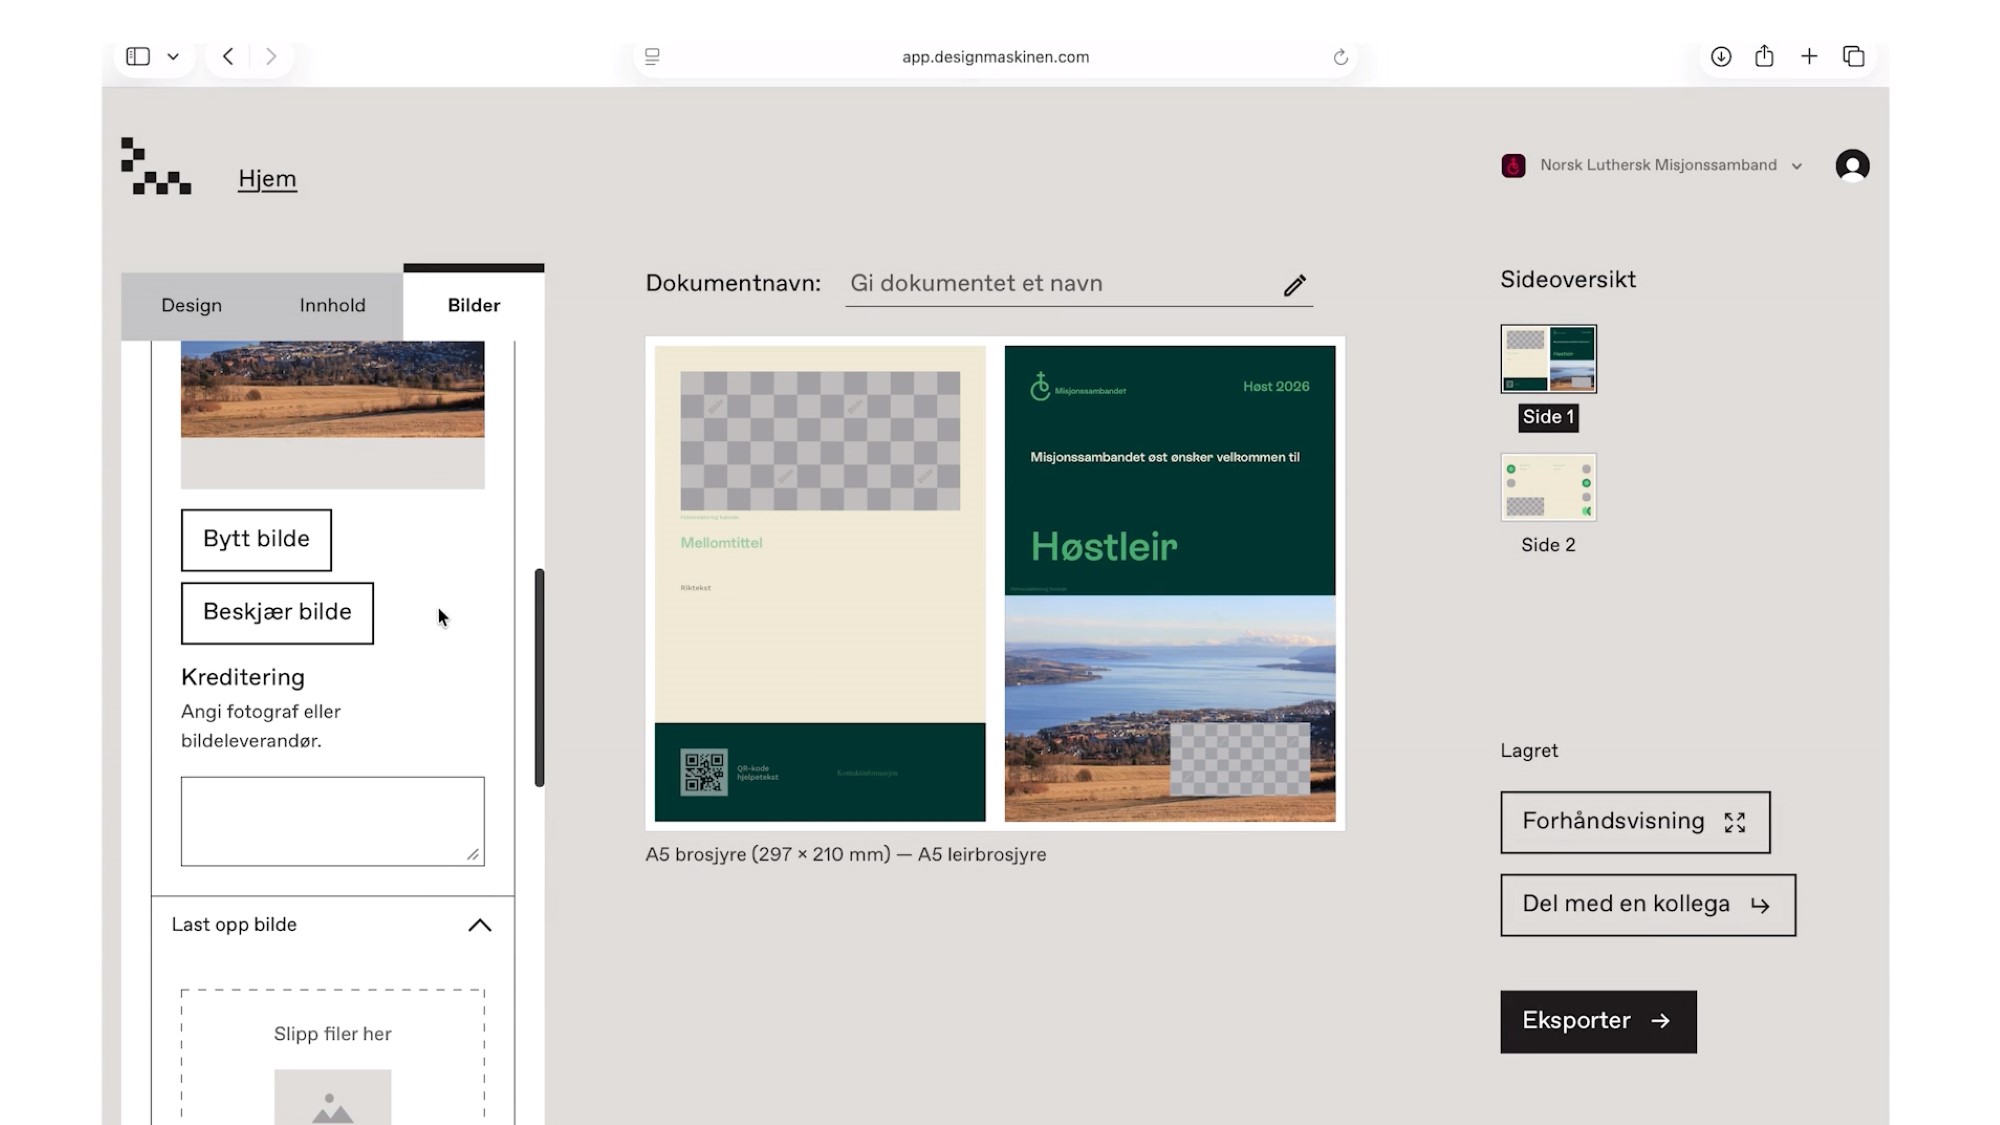The image size is (2000, 1125).
Task: Expand the sidebar options chevron in Safari
Action: point(173,57)
